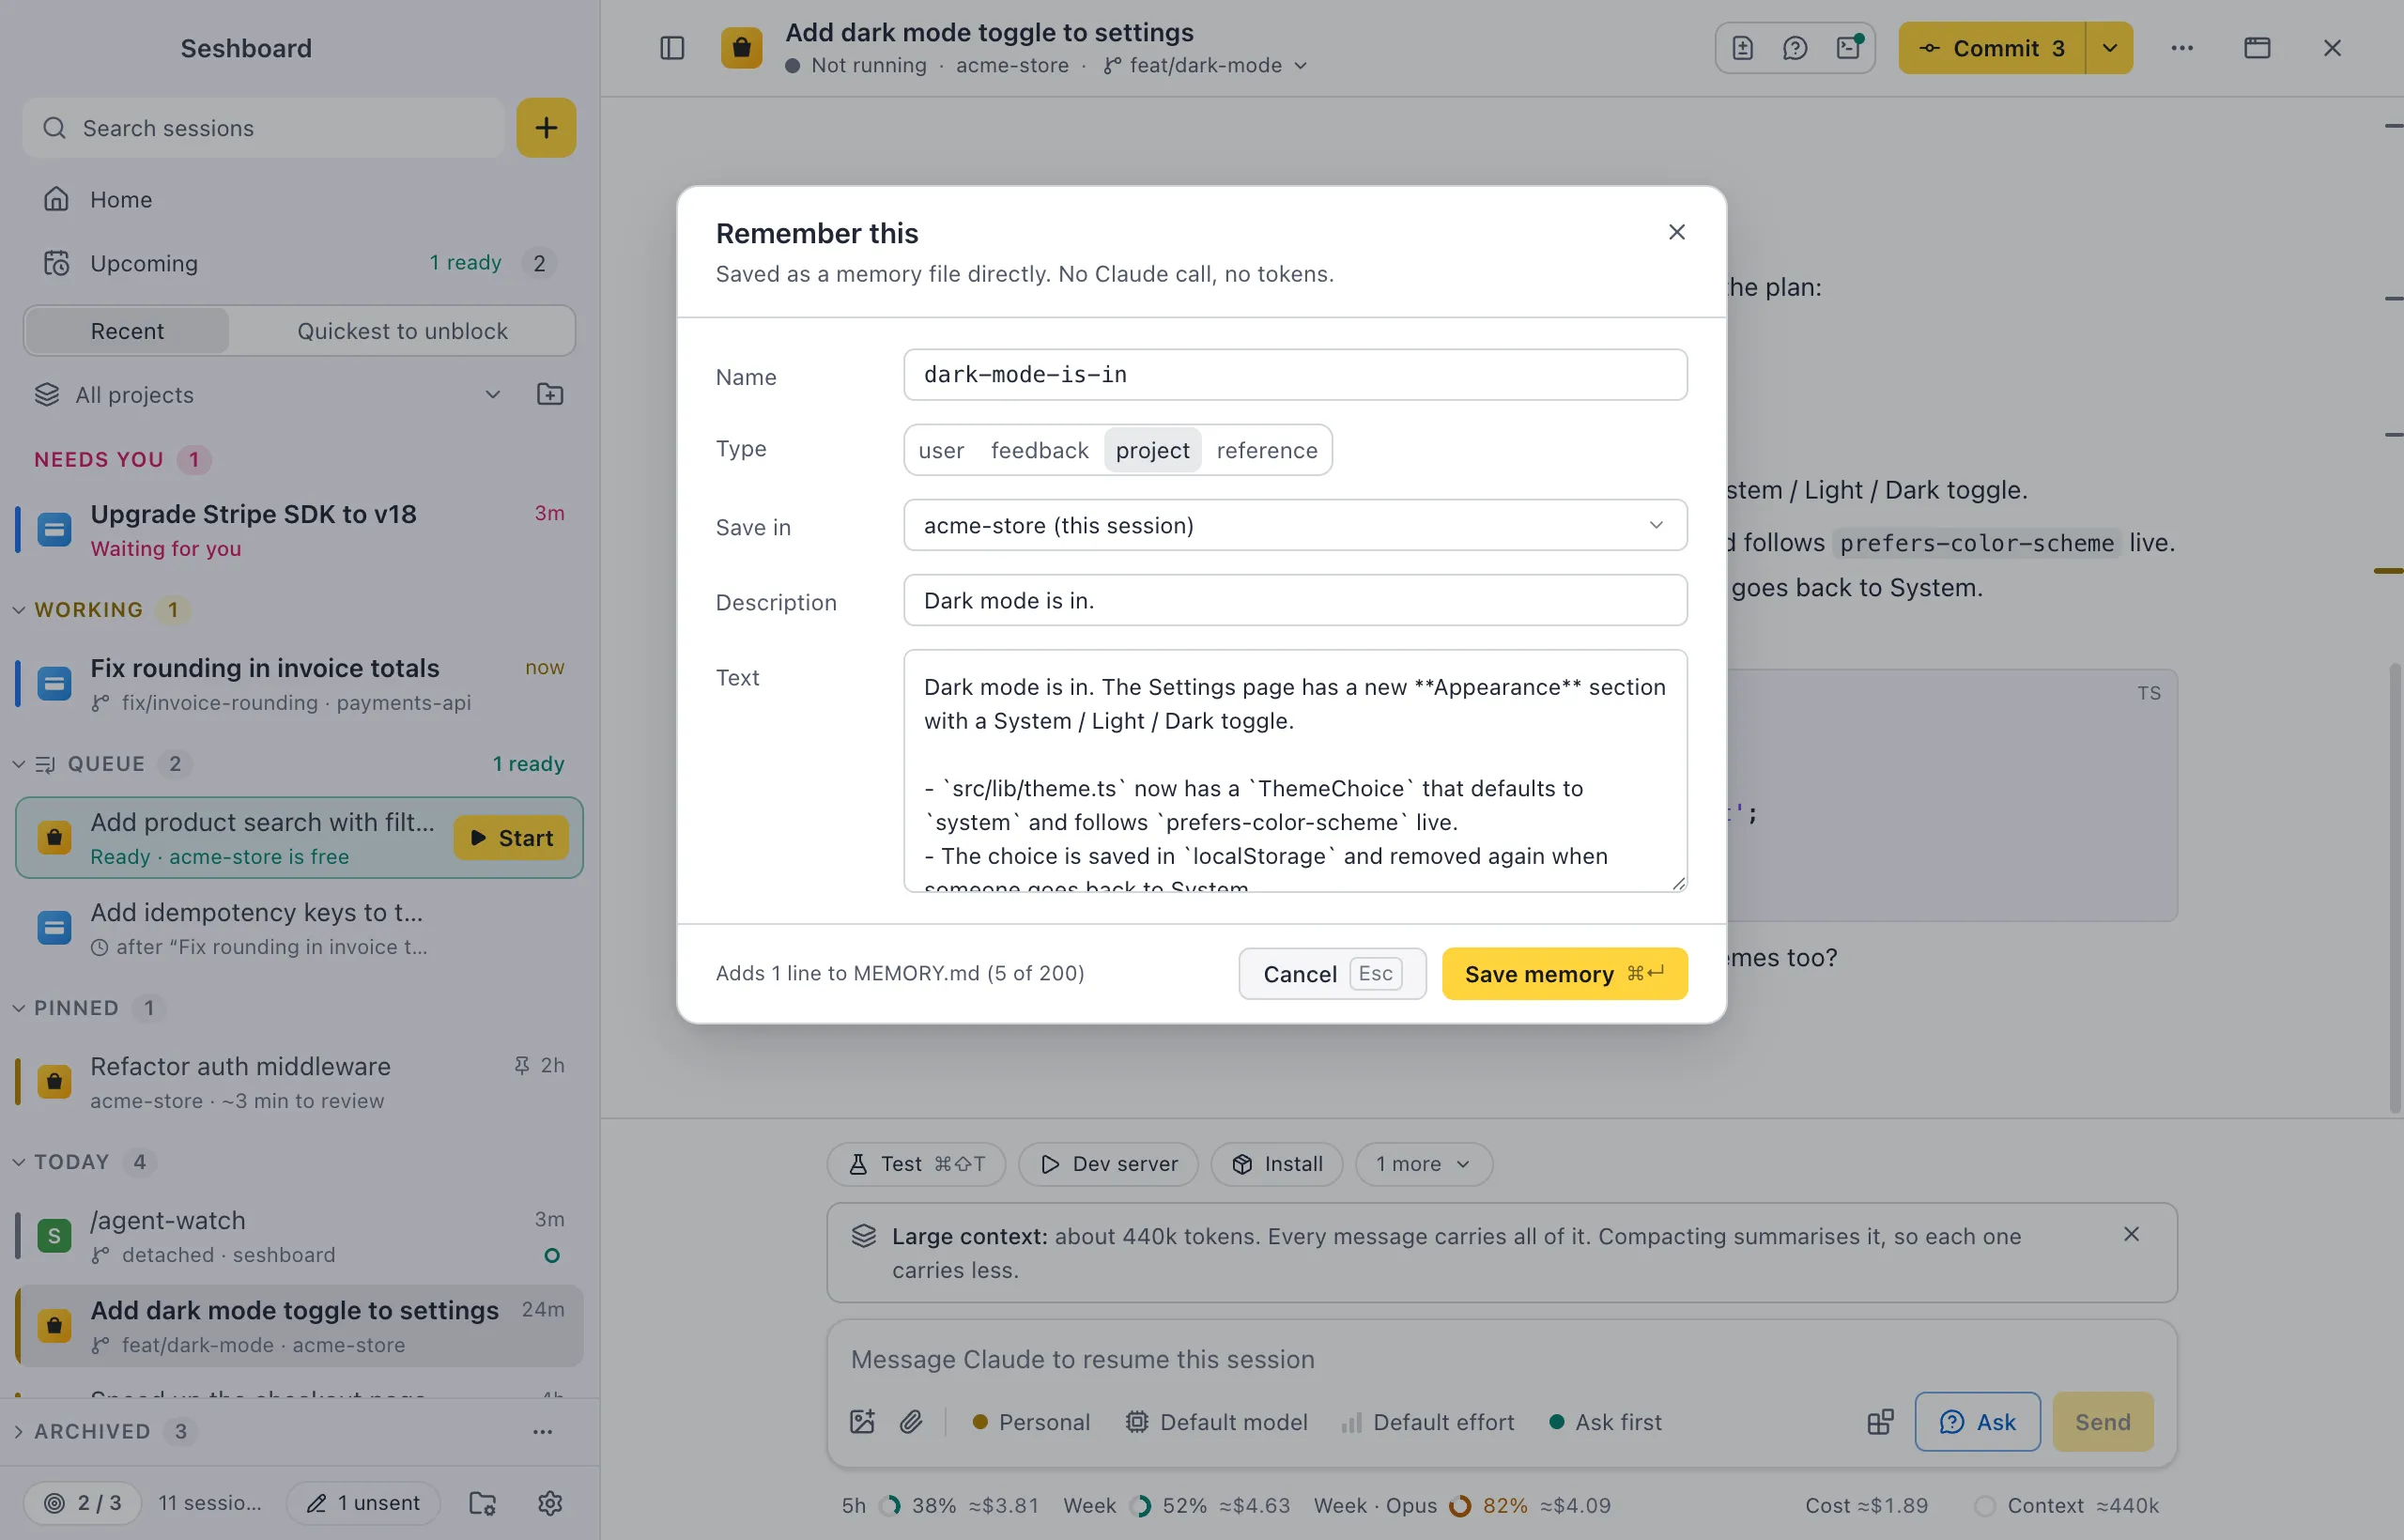This screenshot has width=2404, height=1540.
Task: Open the new folder icon beside All projects
Action: (x=550, y=394)
